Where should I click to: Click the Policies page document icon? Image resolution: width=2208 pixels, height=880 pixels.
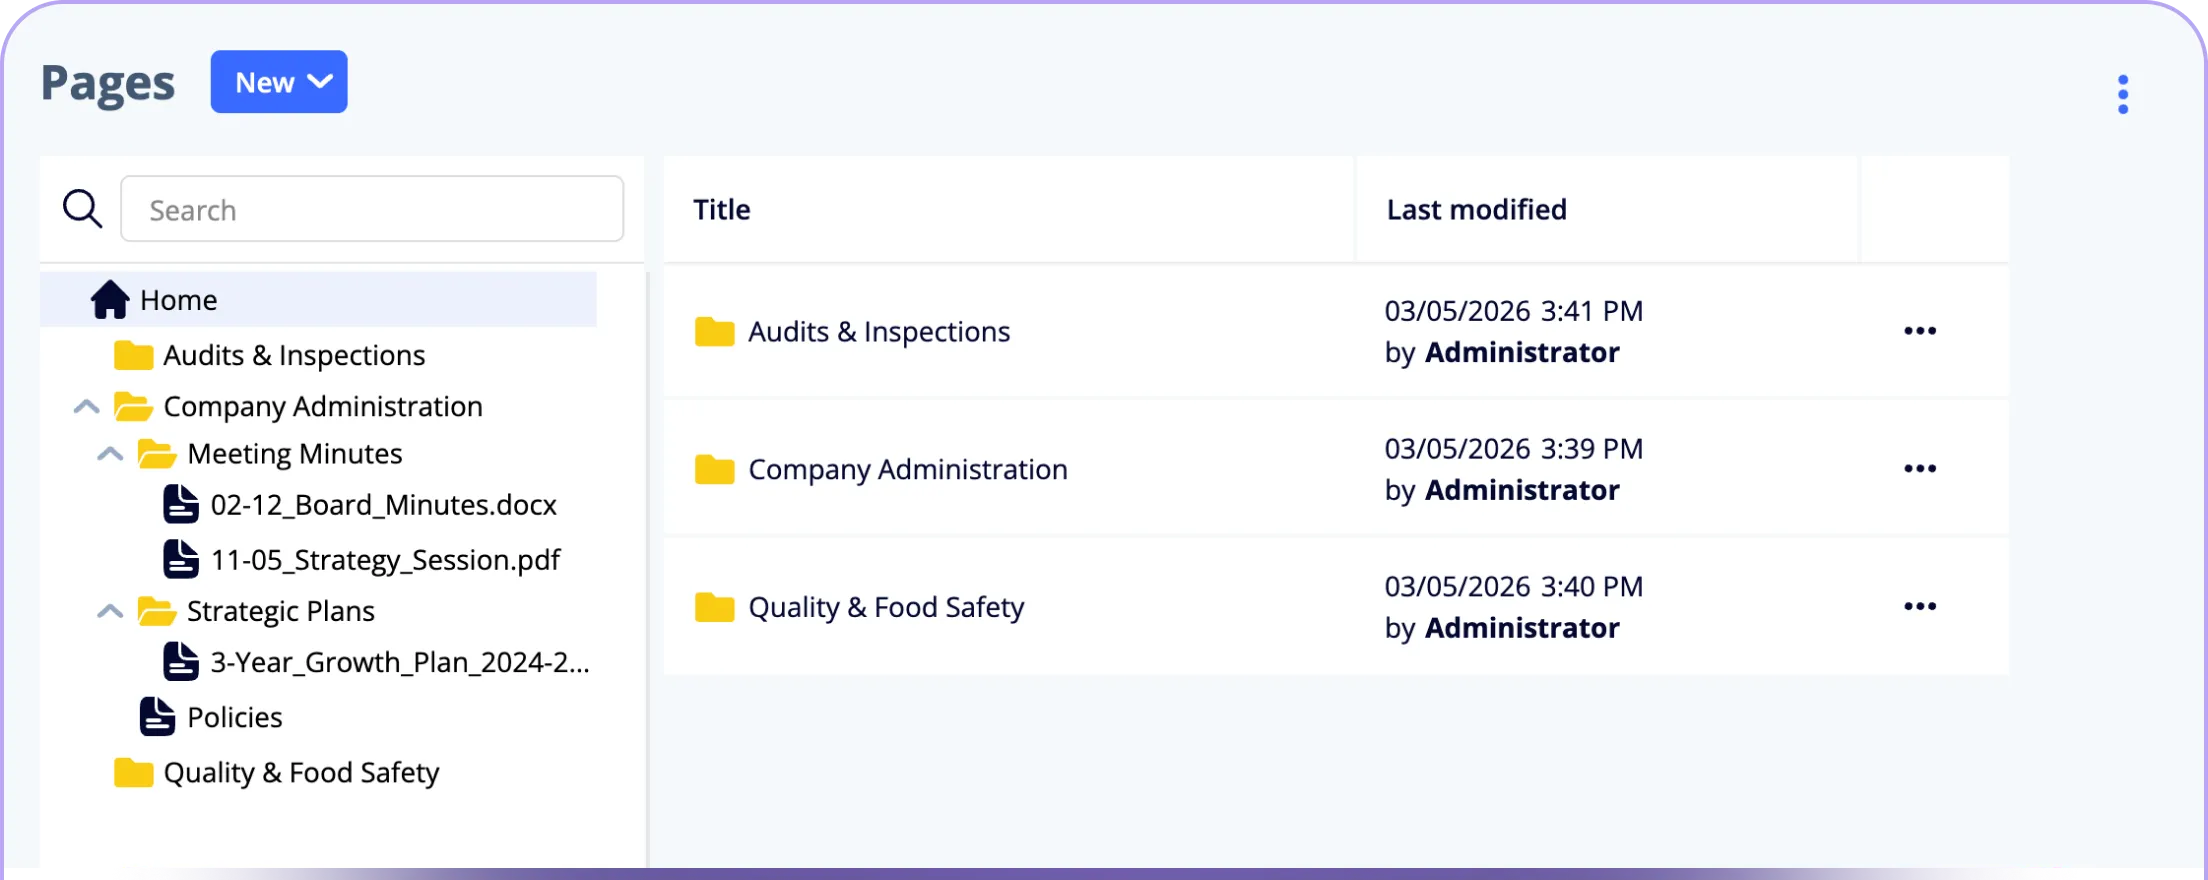point(157,716)
